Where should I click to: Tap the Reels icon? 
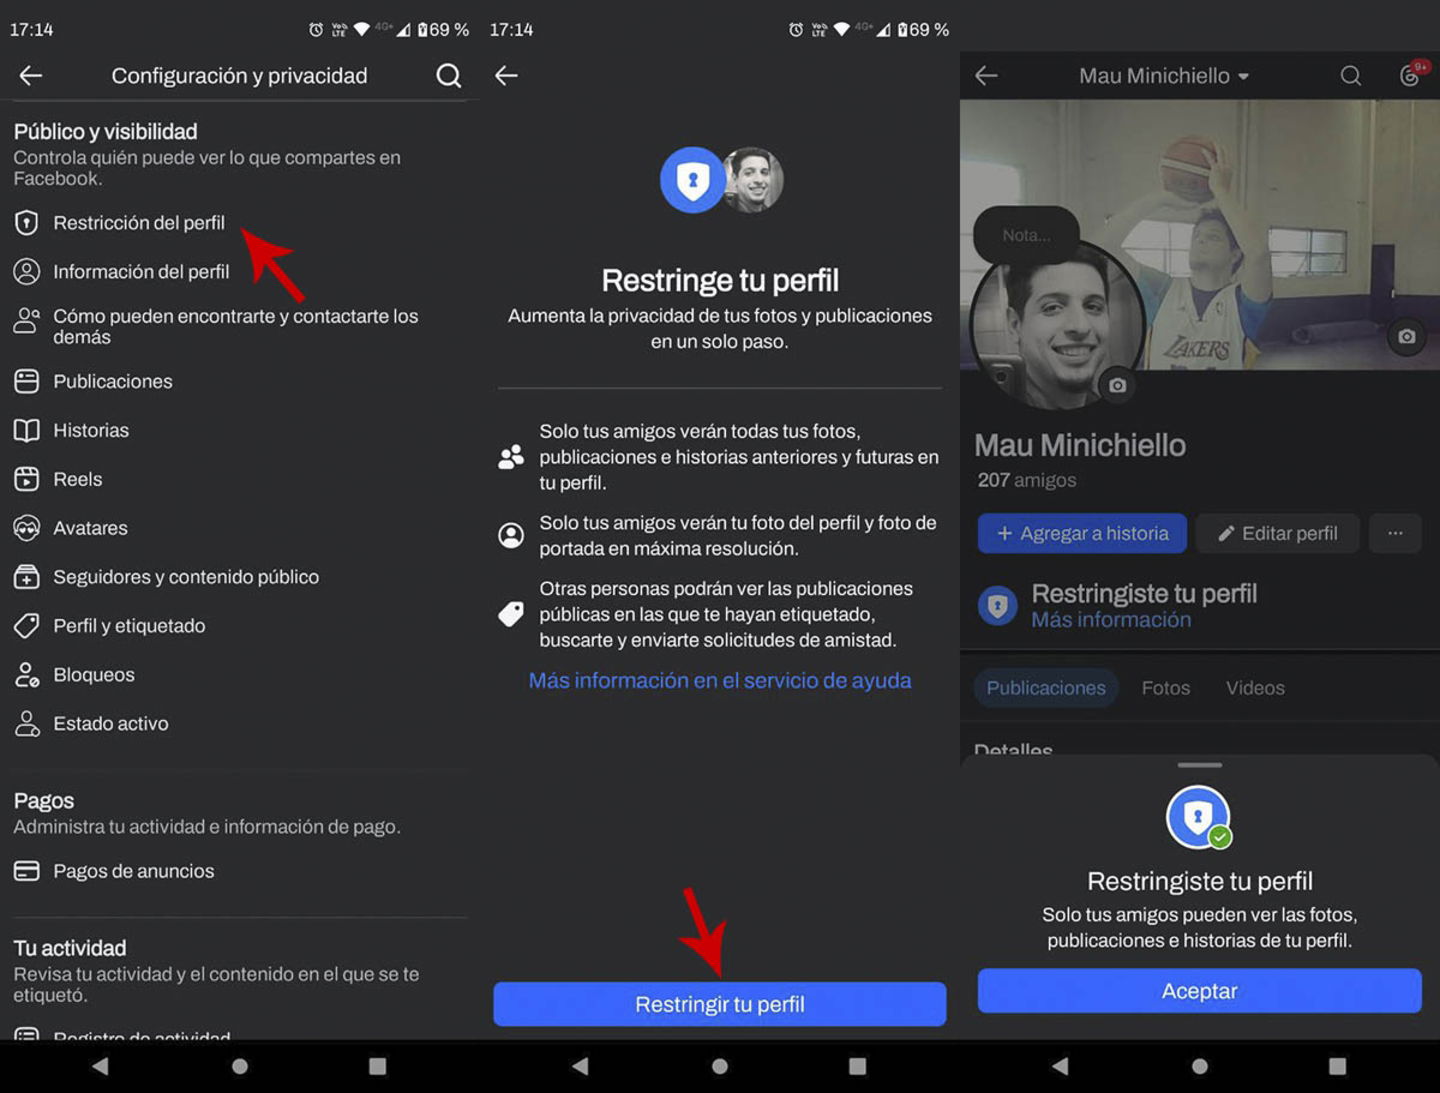point(27,479)
